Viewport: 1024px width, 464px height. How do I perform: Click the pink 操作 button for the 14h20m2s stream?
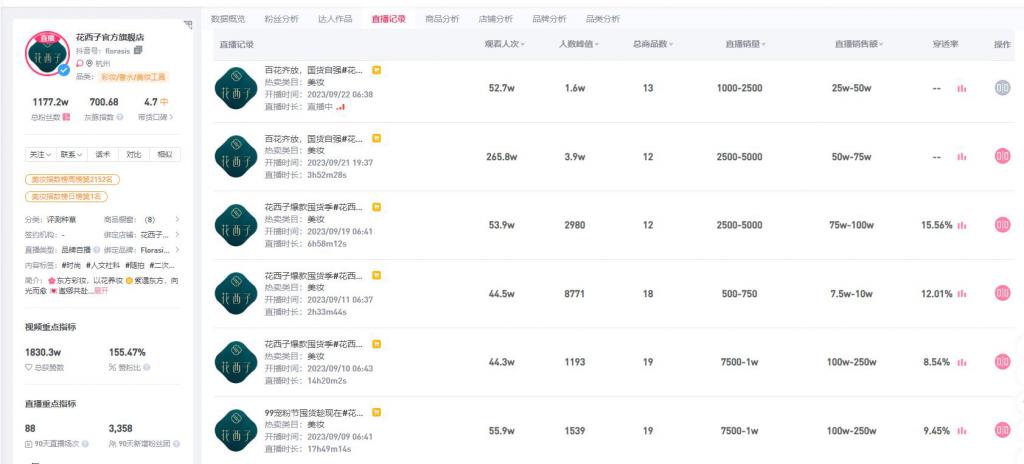tap(1002, 361)
